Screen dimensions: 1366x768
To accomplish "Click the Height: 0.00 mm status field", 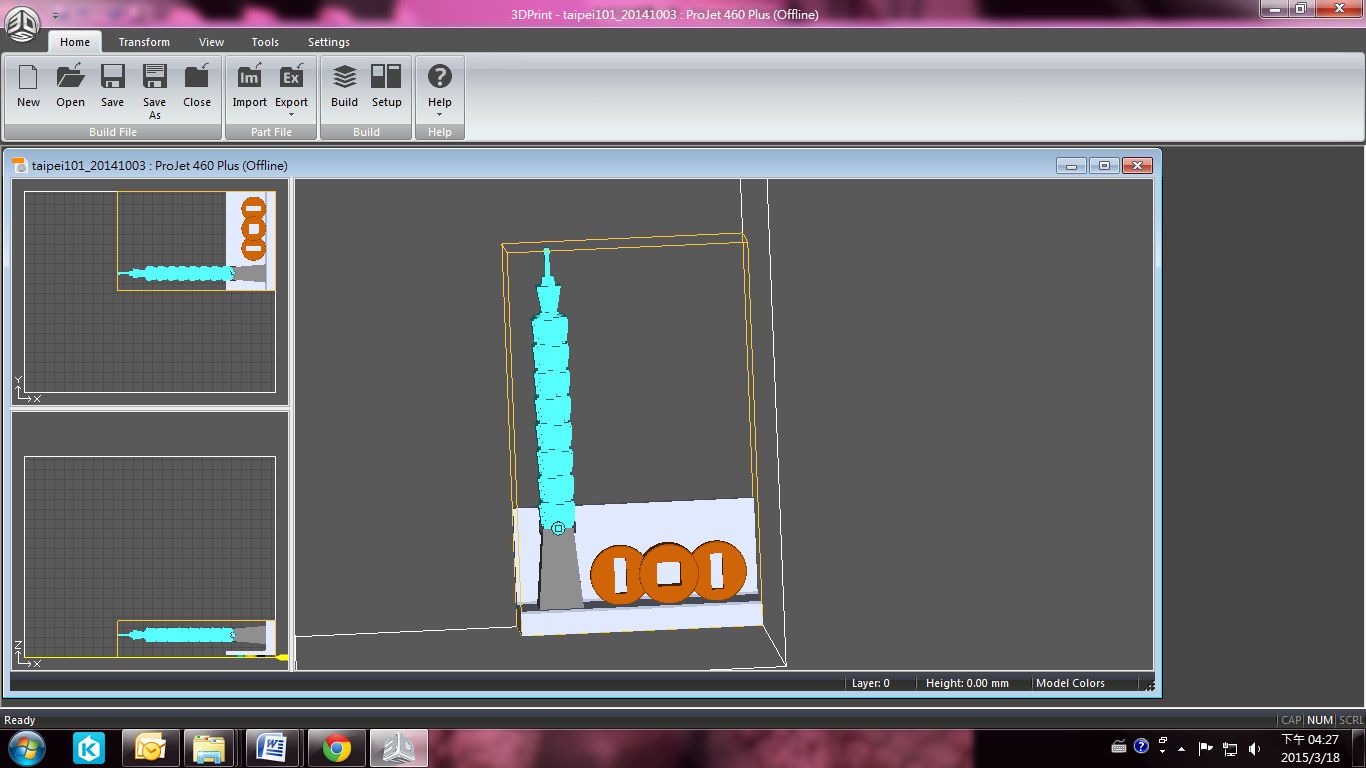I will (967, 683).
